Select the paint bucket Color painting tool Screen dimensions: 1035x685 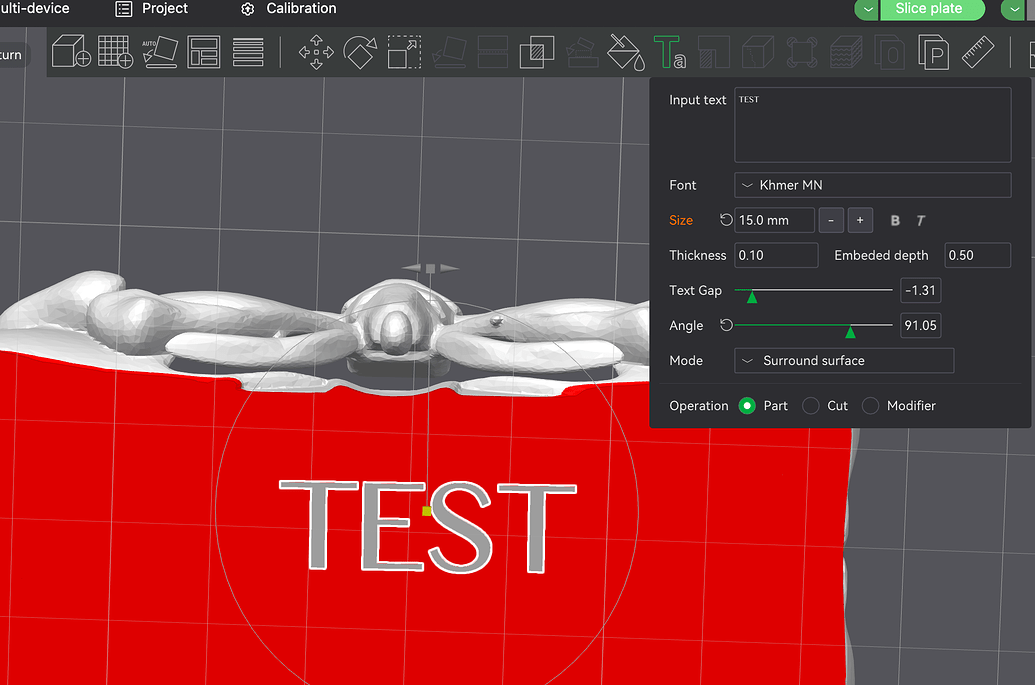click(625, 52)
